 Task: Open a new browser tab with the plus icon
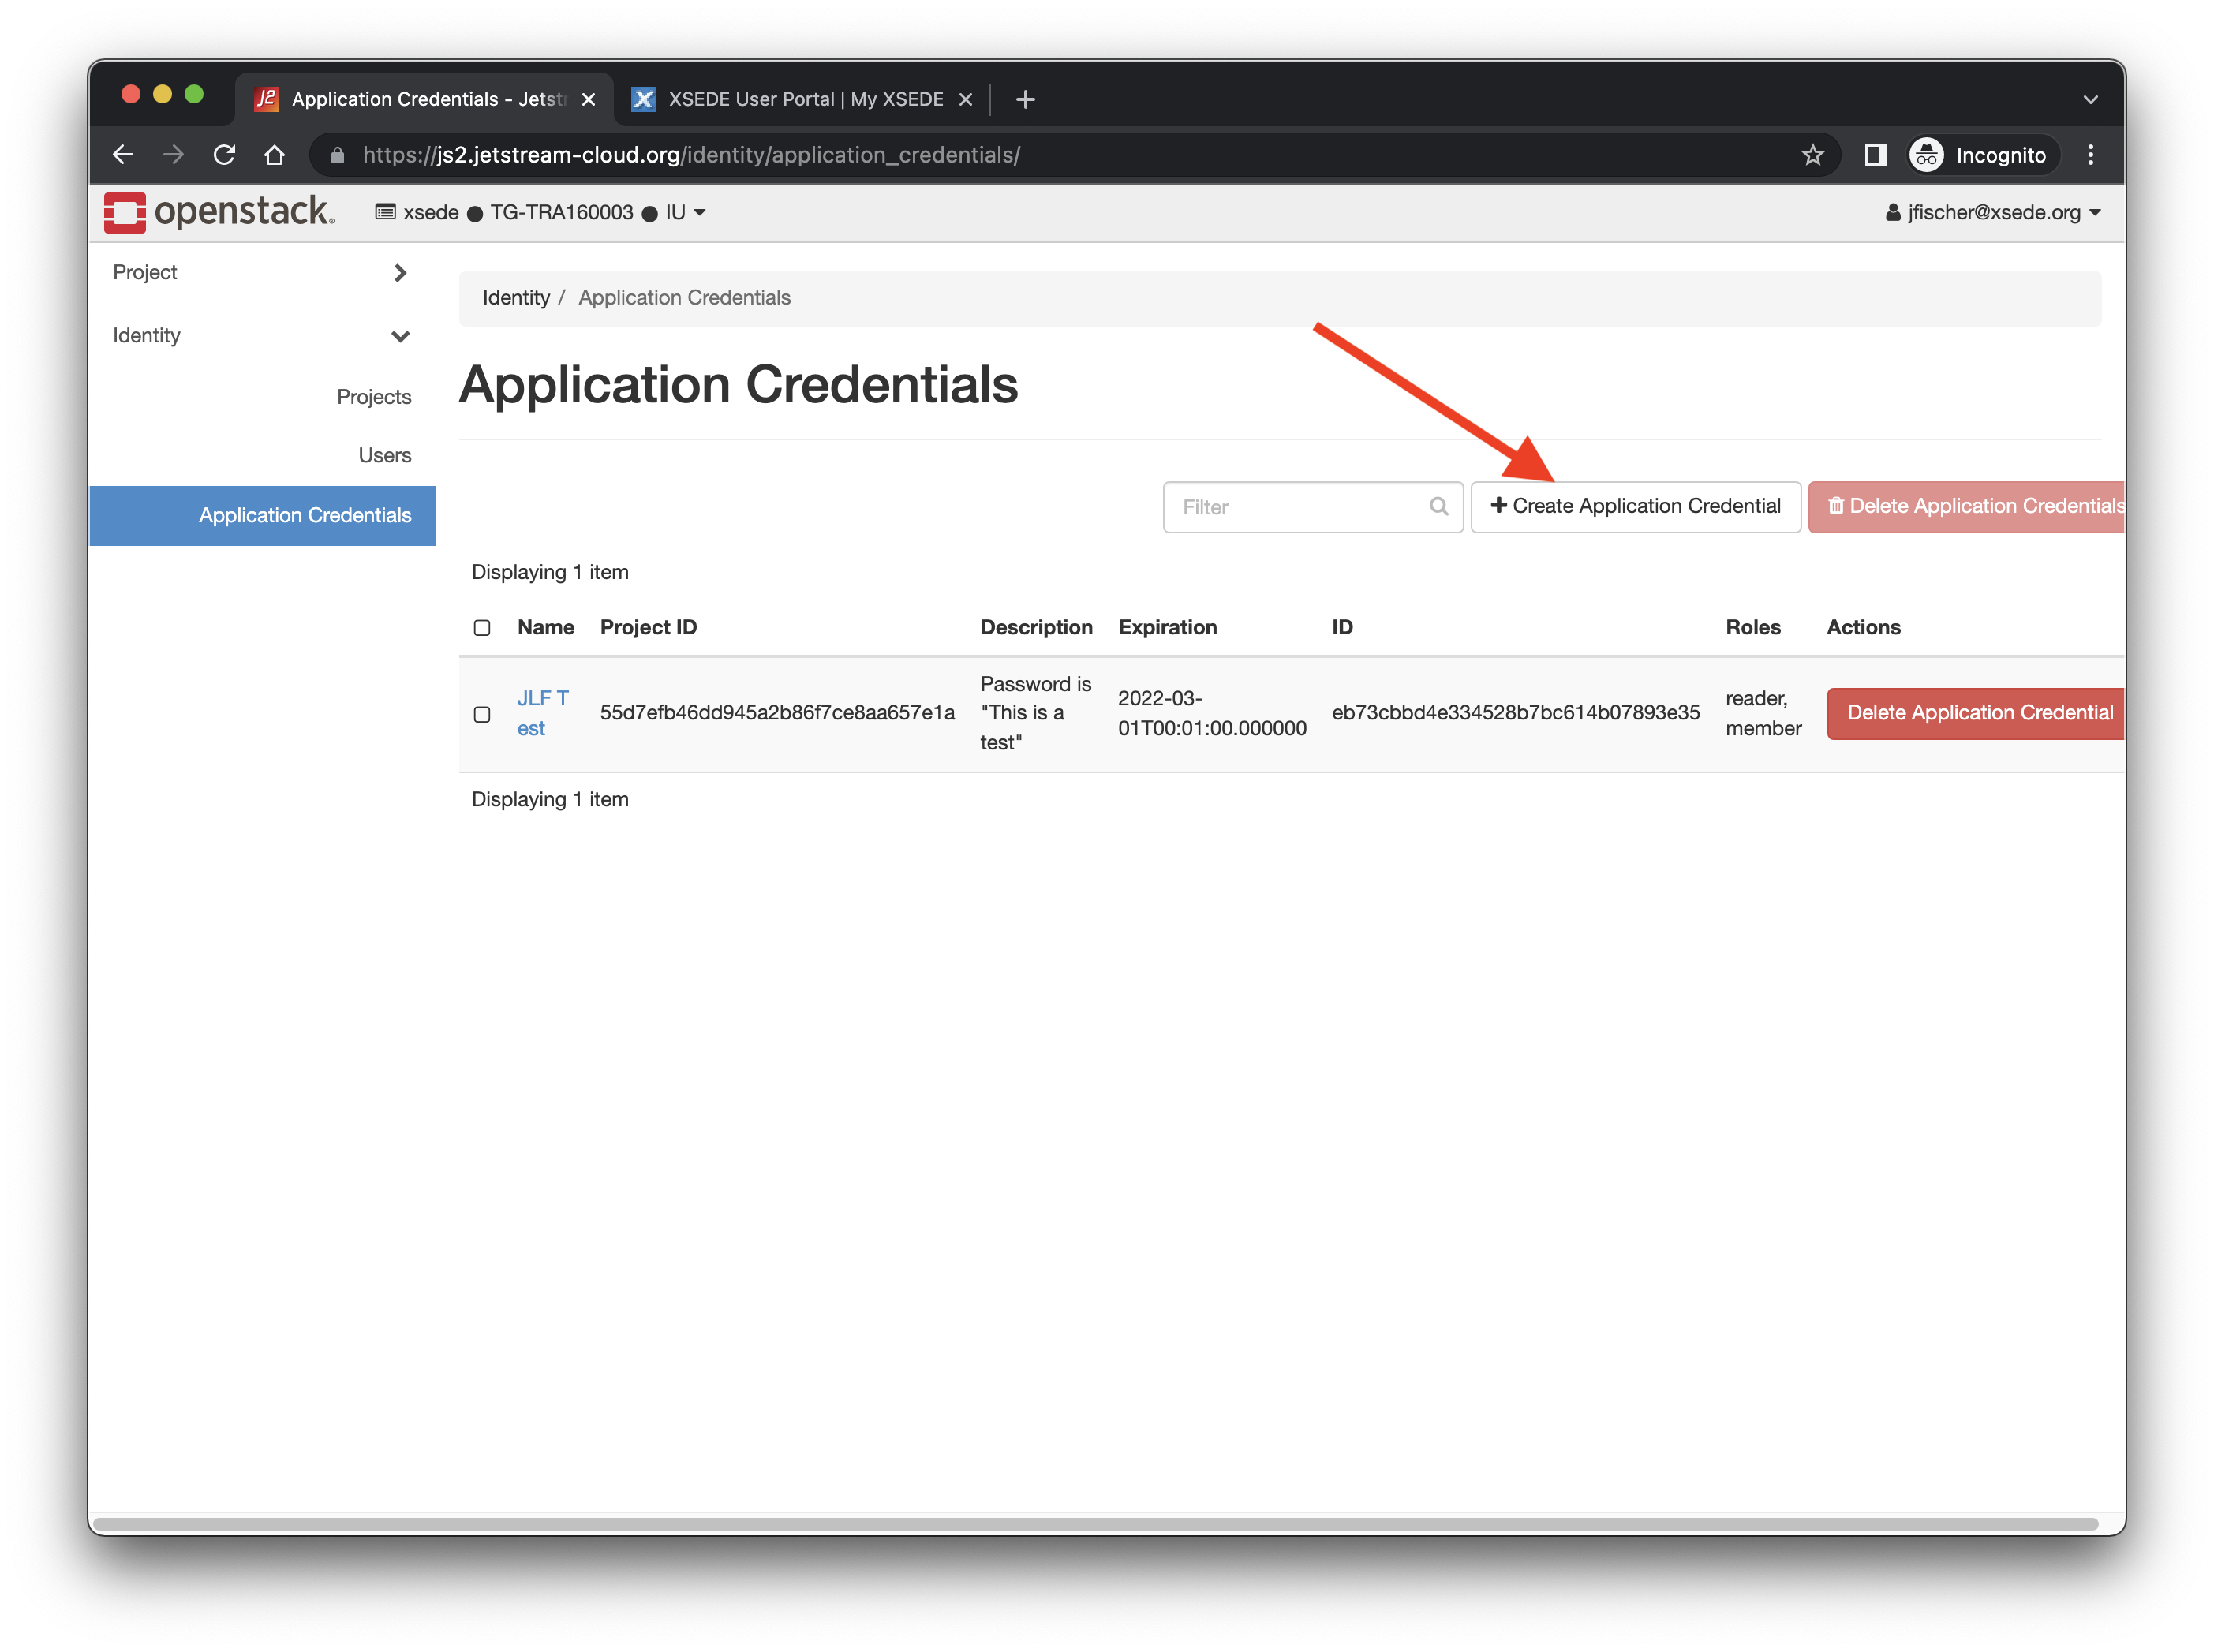pyautogui.click(x=1025, y=99)
